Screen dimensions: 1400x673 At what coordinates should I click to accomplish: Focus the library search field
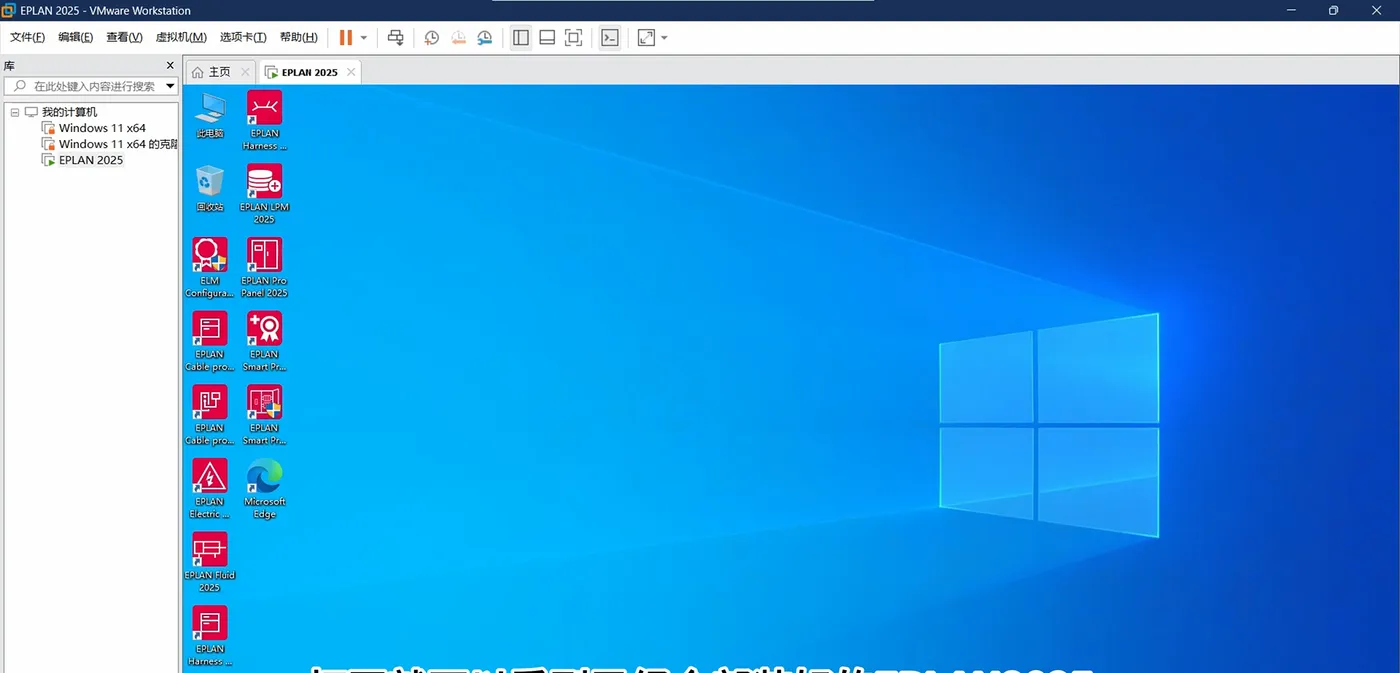[x=90, y=86]
